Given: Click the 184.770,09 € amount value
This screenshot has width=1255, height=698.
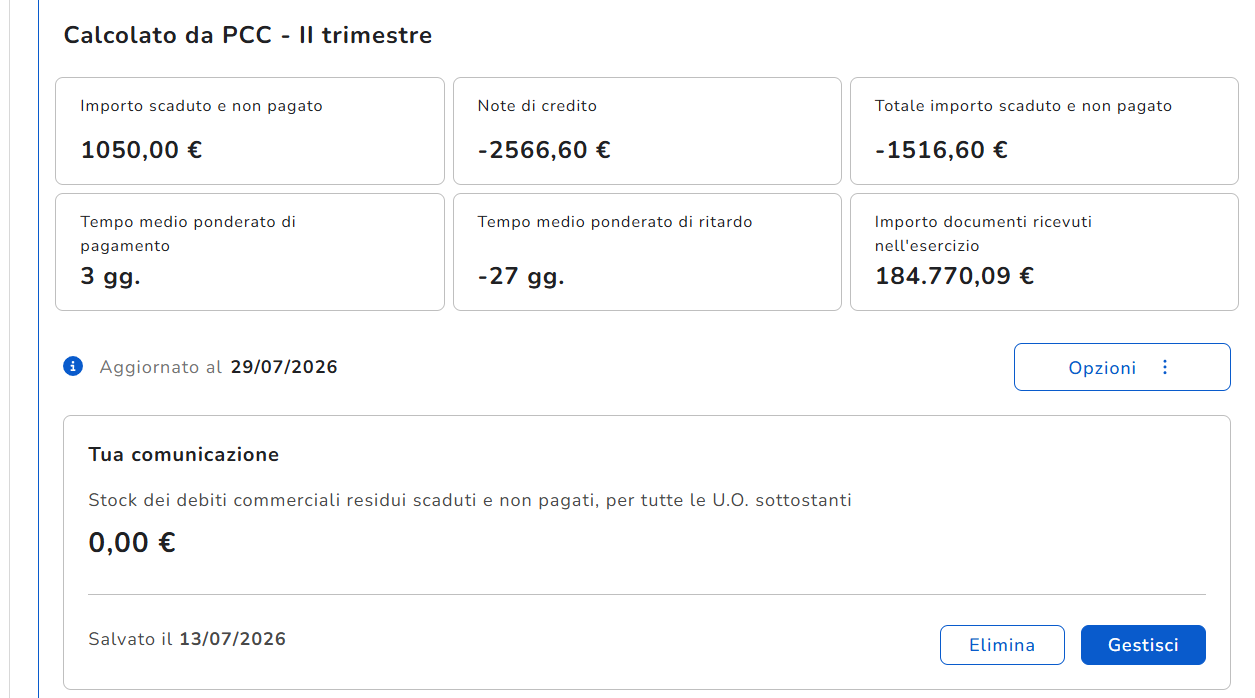Looking at the screenshot, I should pyautogui.click(x=955, y=276).
